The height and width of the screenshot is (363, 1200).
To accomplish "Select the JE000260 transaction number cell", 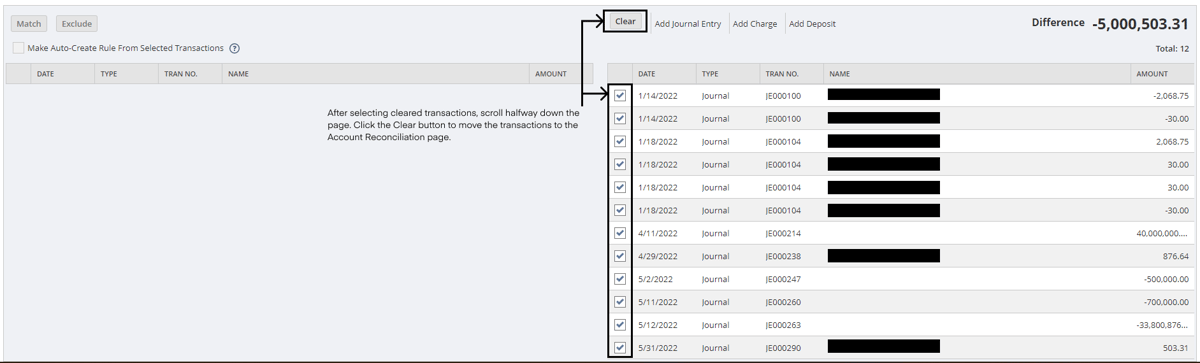I will (x=784, y=302).
